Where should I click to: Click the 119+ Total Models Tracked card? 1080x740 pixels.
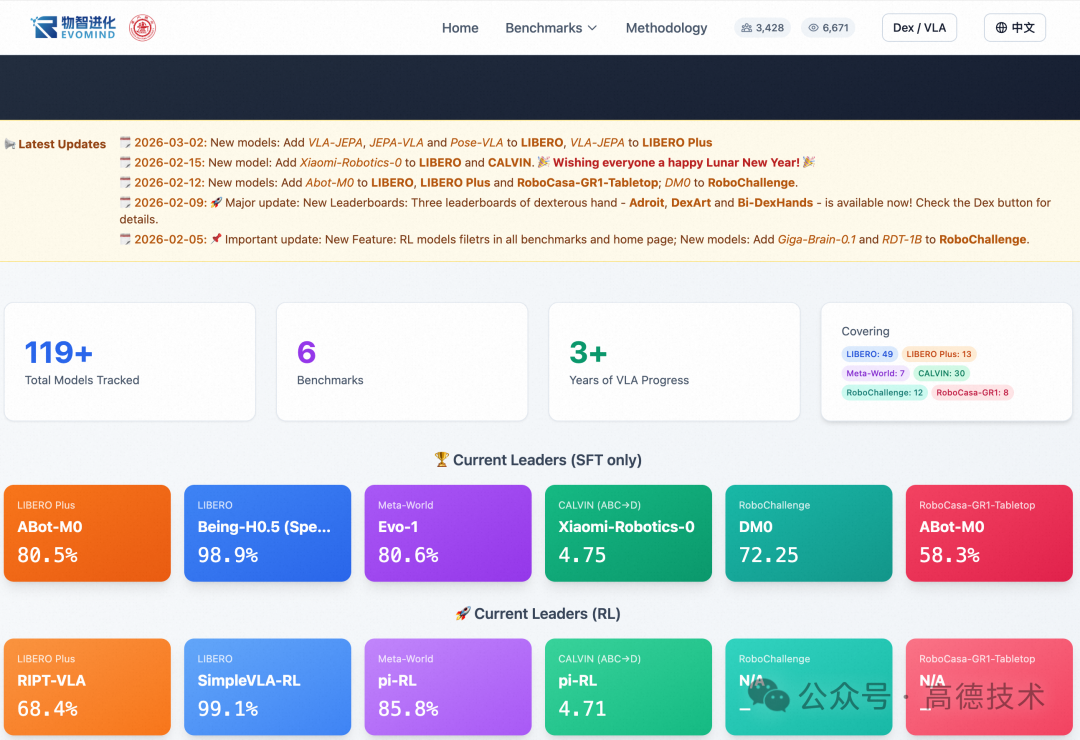click(130, 362)
